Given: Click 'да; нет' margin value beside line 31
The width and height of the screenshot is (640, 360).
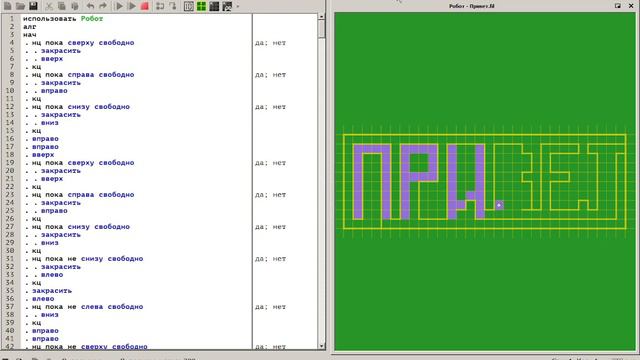Looking at the screenshot, I should (270, 259).
